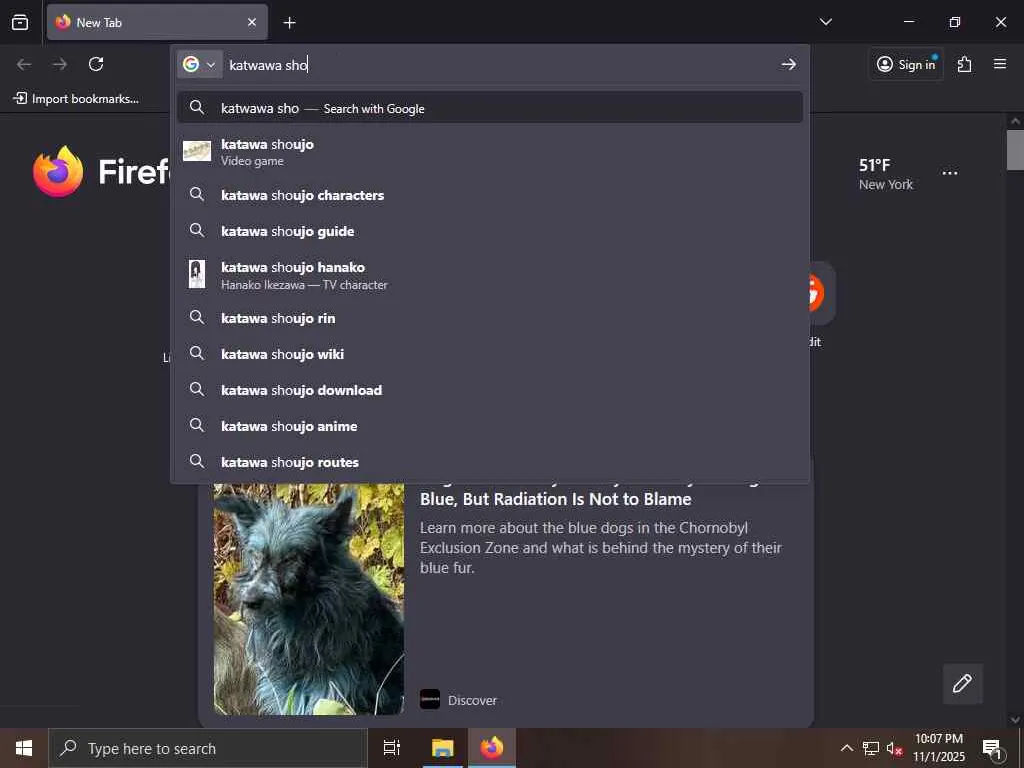Choose suggestion katawa shoujo routes

click(490, 462)
